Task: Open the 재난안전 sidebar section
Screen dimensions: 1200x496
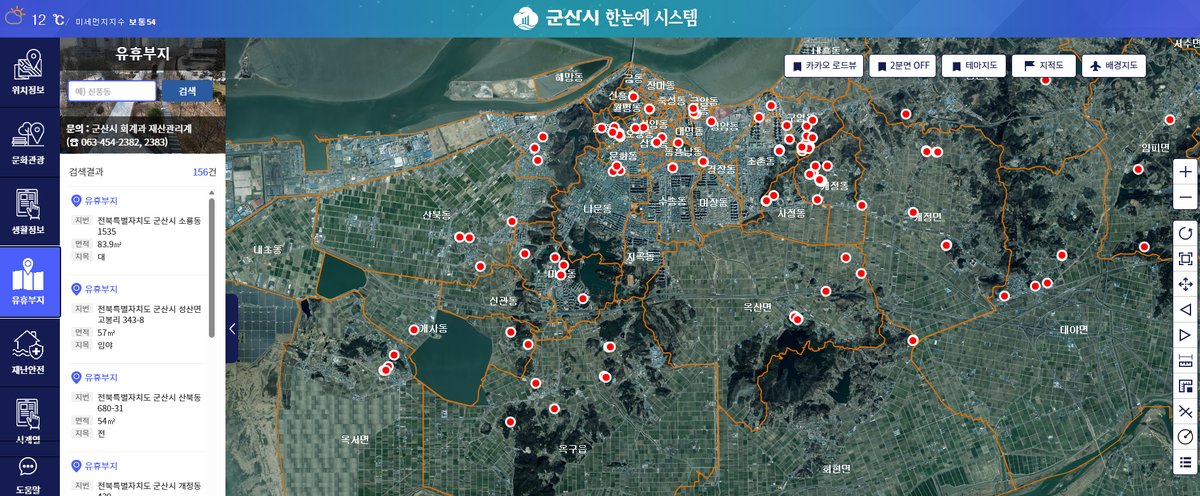Action: click(x=29, y=351)
